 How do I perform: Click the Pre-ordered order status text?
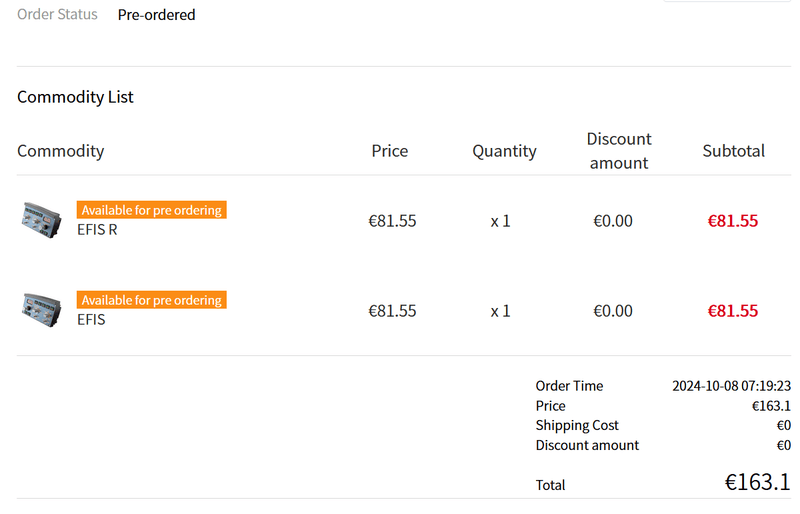tap(156, 15)
